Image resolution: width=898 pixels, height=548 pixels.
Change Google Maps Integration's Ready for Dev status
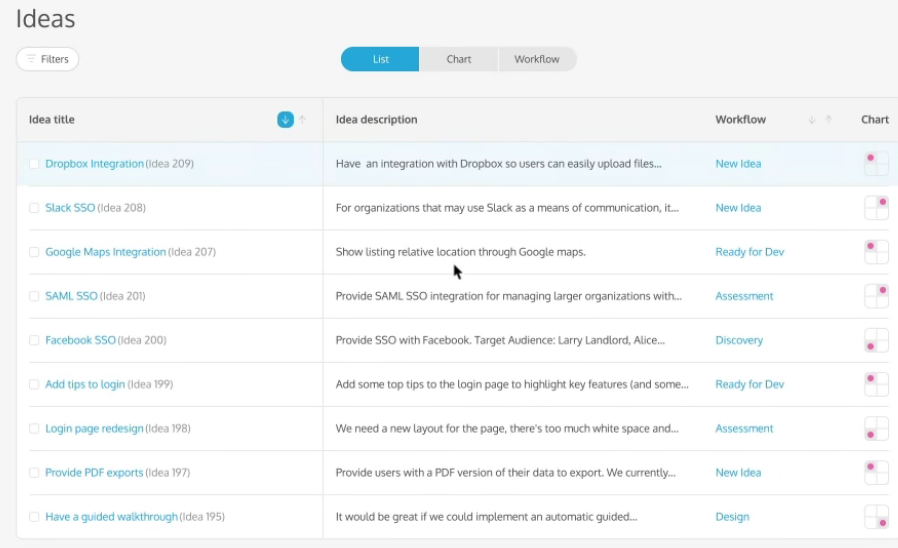tap(750, 252)
